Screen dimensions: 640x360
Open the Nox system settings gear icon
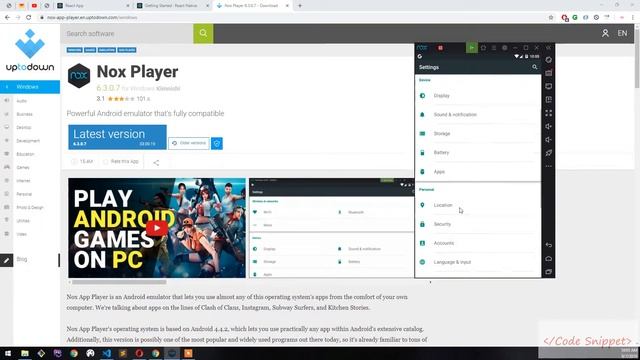pyautogui.click(x=504, y=48)
